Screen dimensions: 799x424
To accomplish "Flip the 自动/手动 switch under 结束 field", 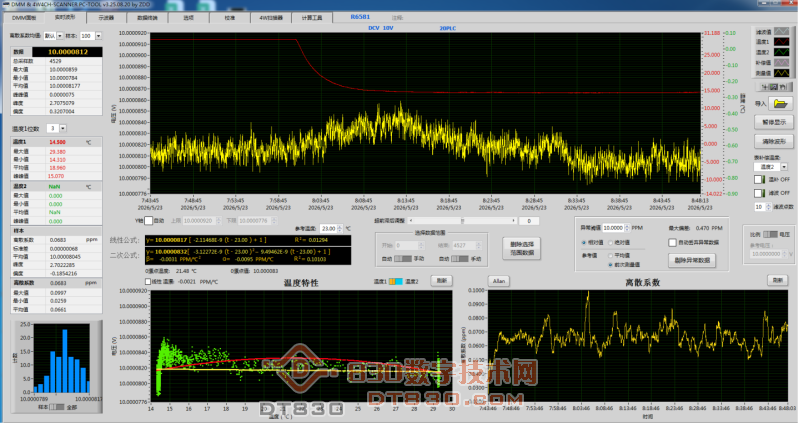I will click(x=460, y=259).
